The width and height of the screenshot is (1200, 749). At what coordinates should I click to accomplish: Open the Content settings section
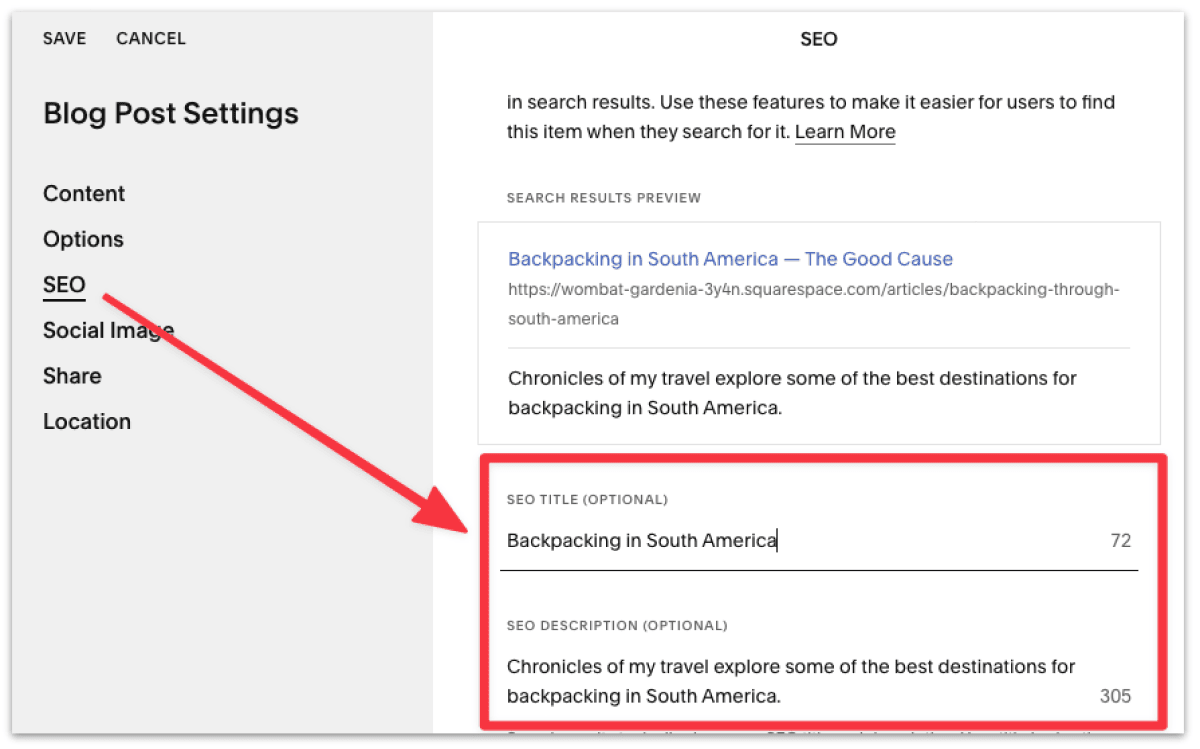(x=83, y=193)
